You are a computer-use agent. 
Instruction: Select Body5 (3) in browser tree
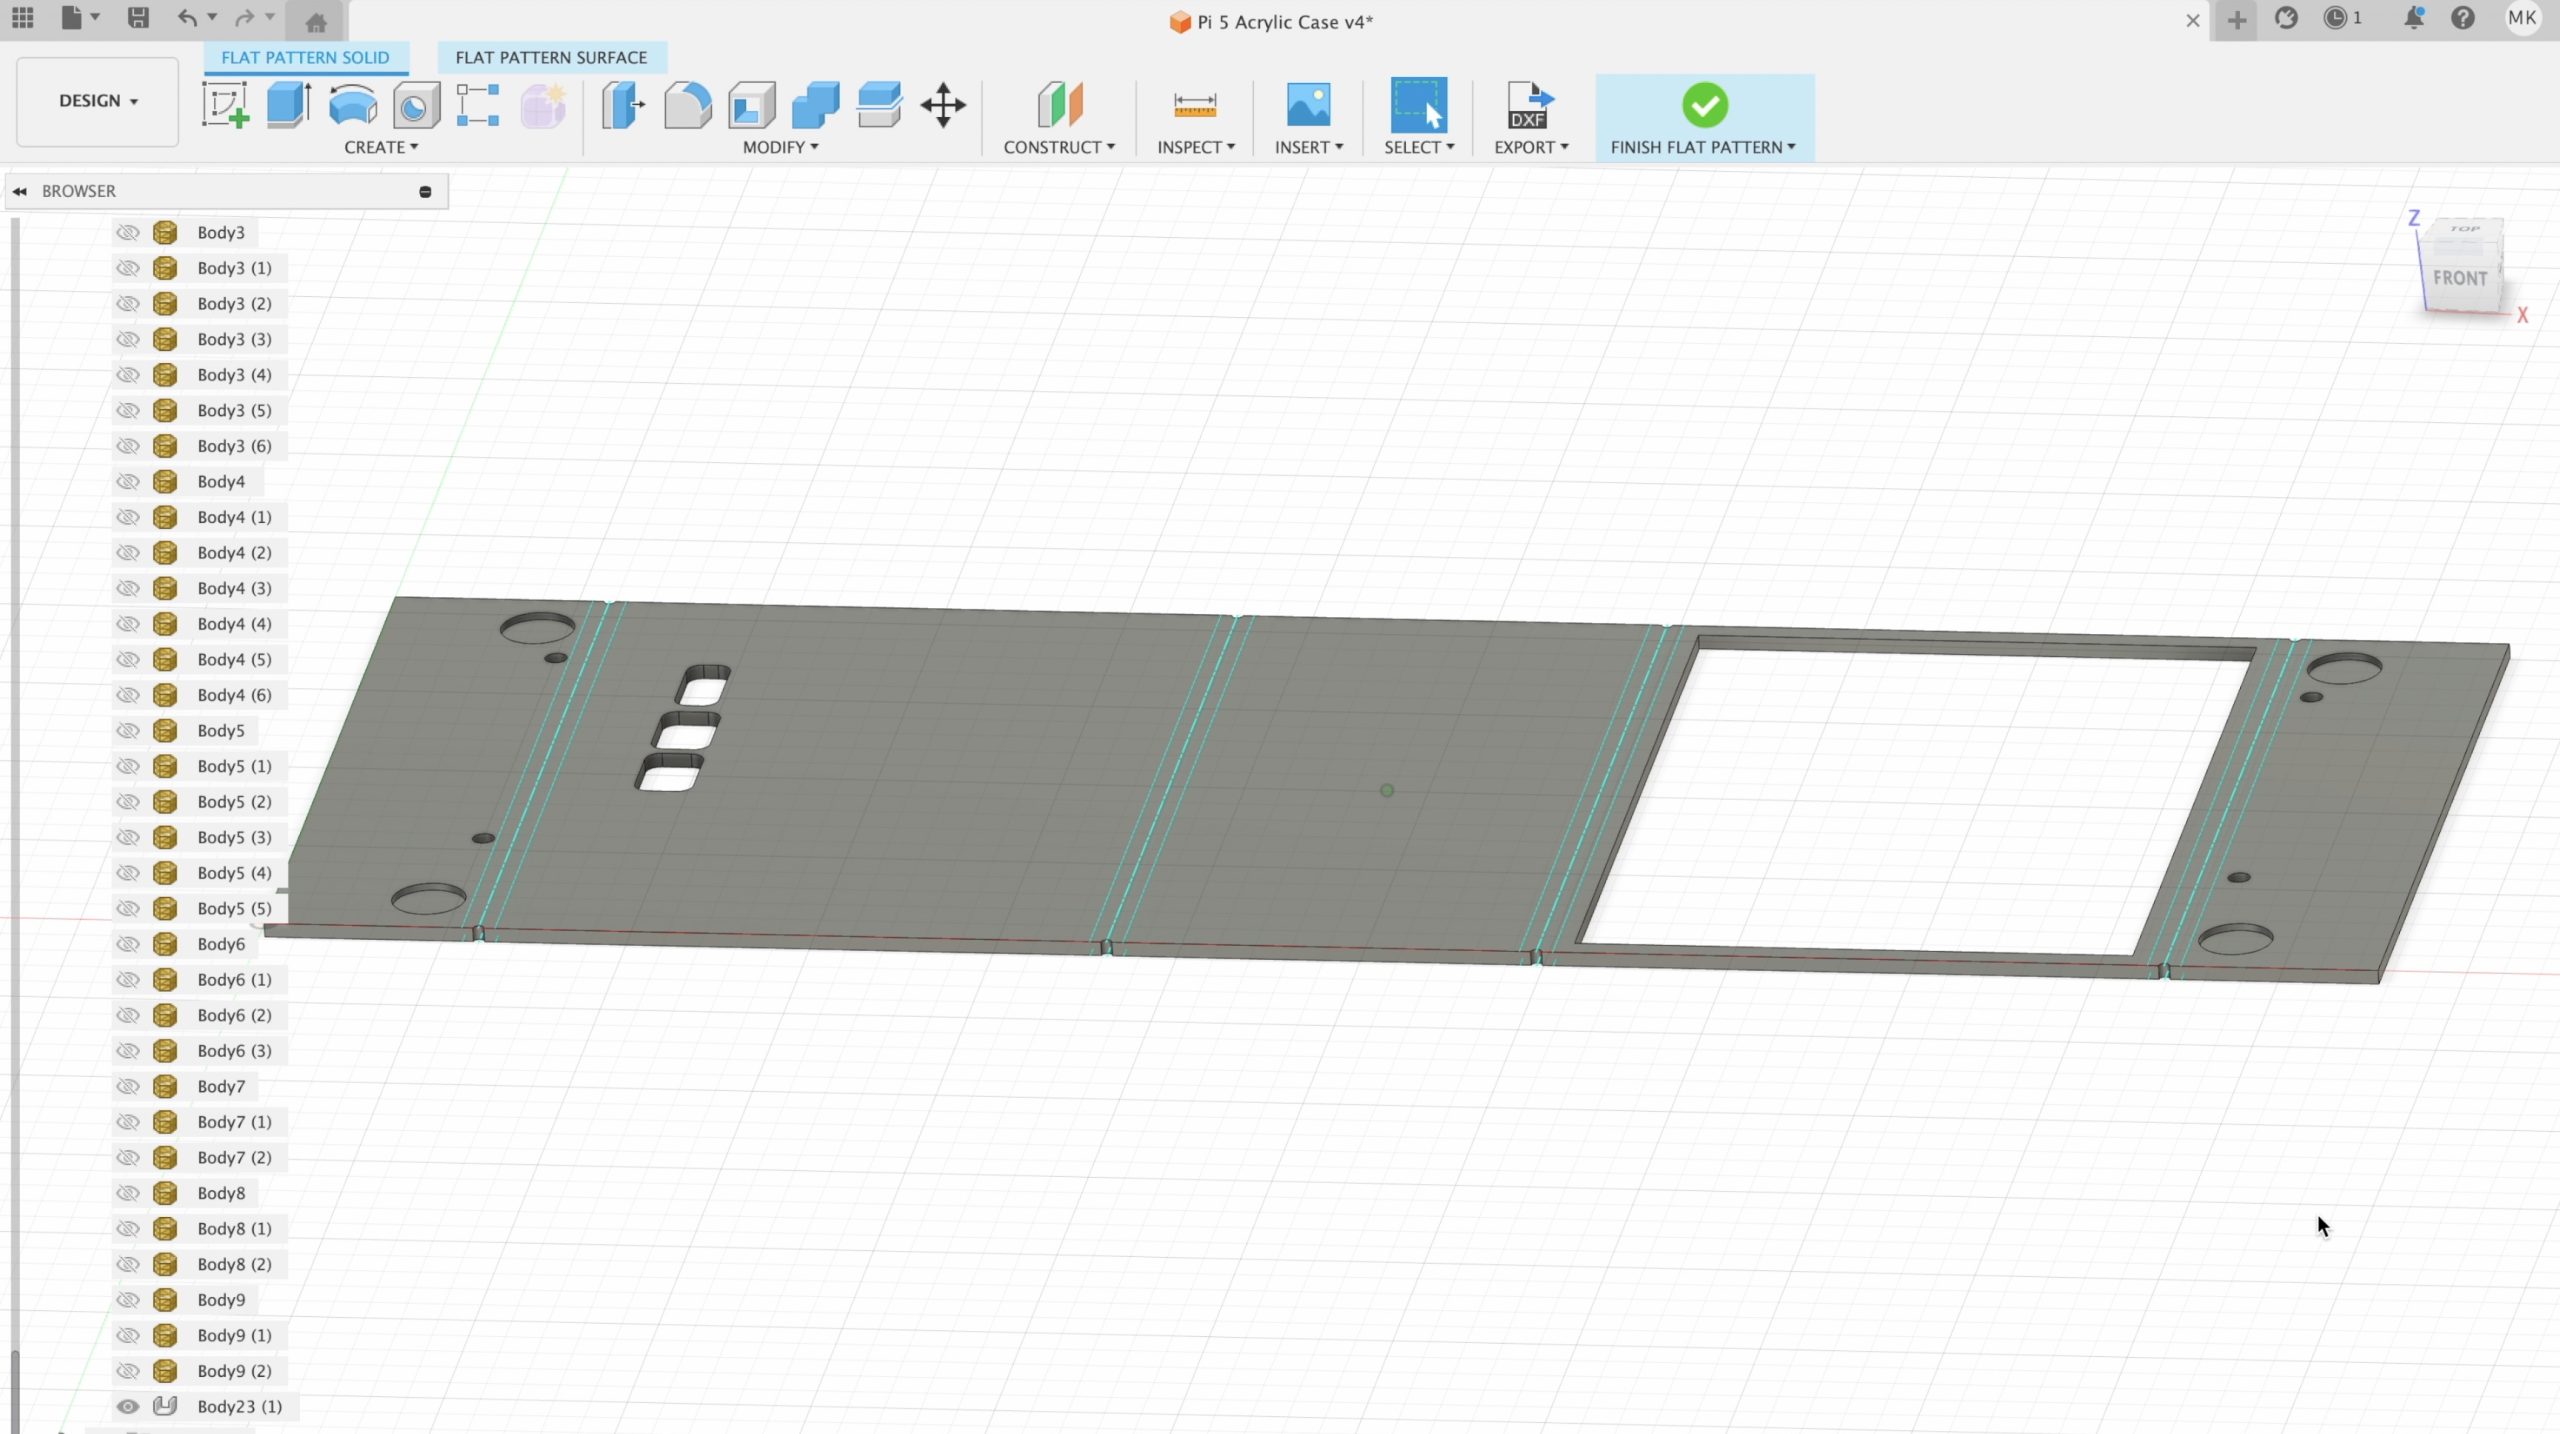pos(234,838)
